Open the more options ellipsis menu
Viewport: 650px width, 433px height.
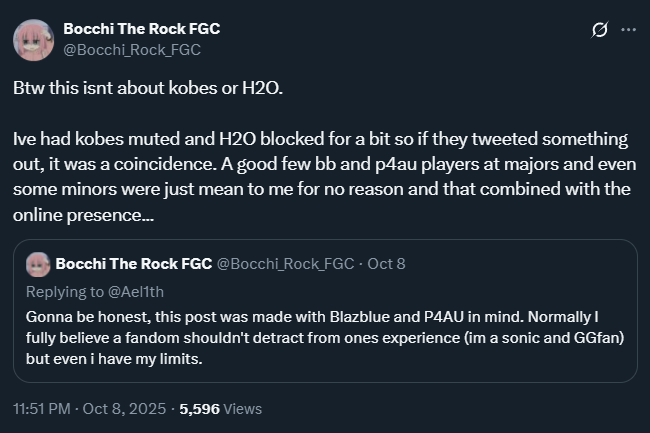[x=628, y=30]
